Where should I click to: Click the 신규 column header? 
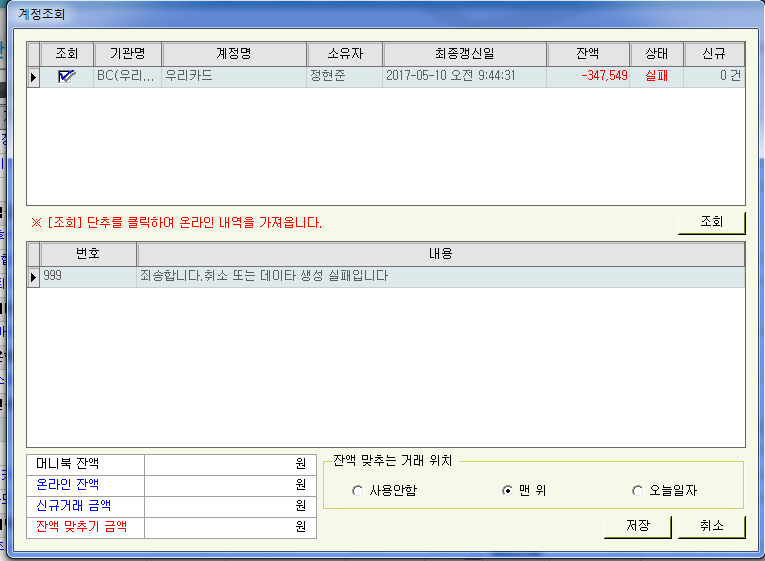click(714, 54)
